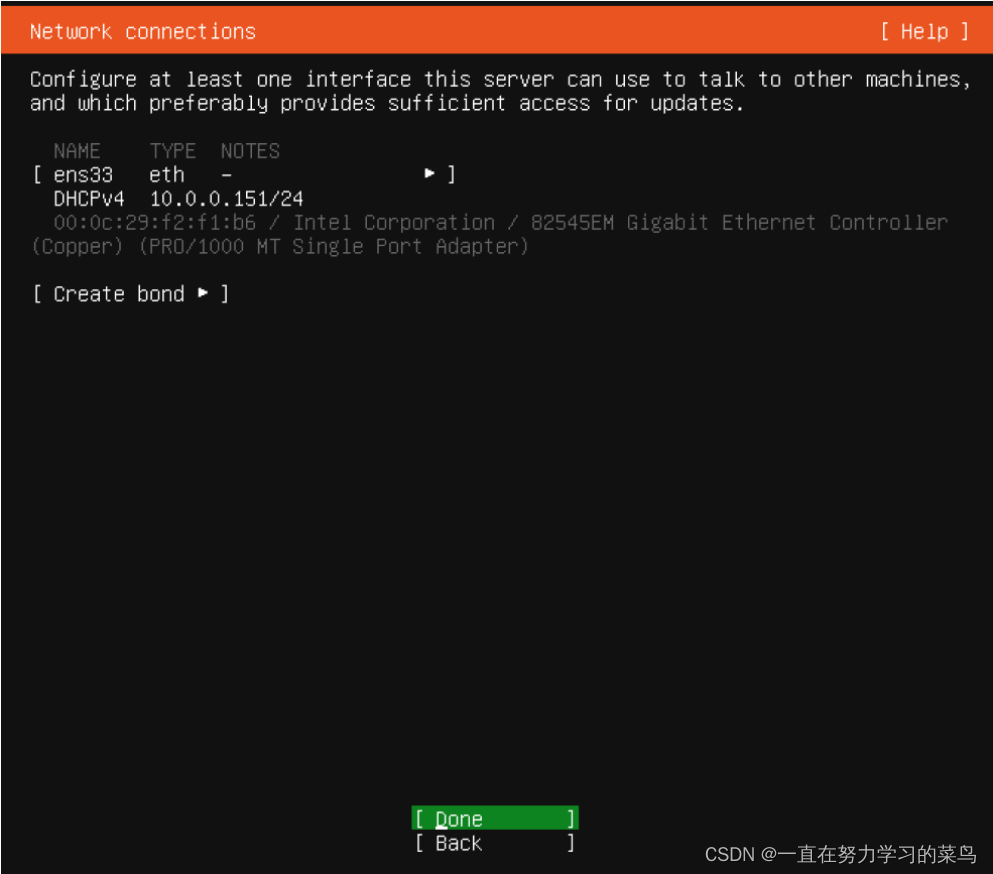993x874 pixels.
Task: Open the Help menu in the header
Action: click(925, 31)
